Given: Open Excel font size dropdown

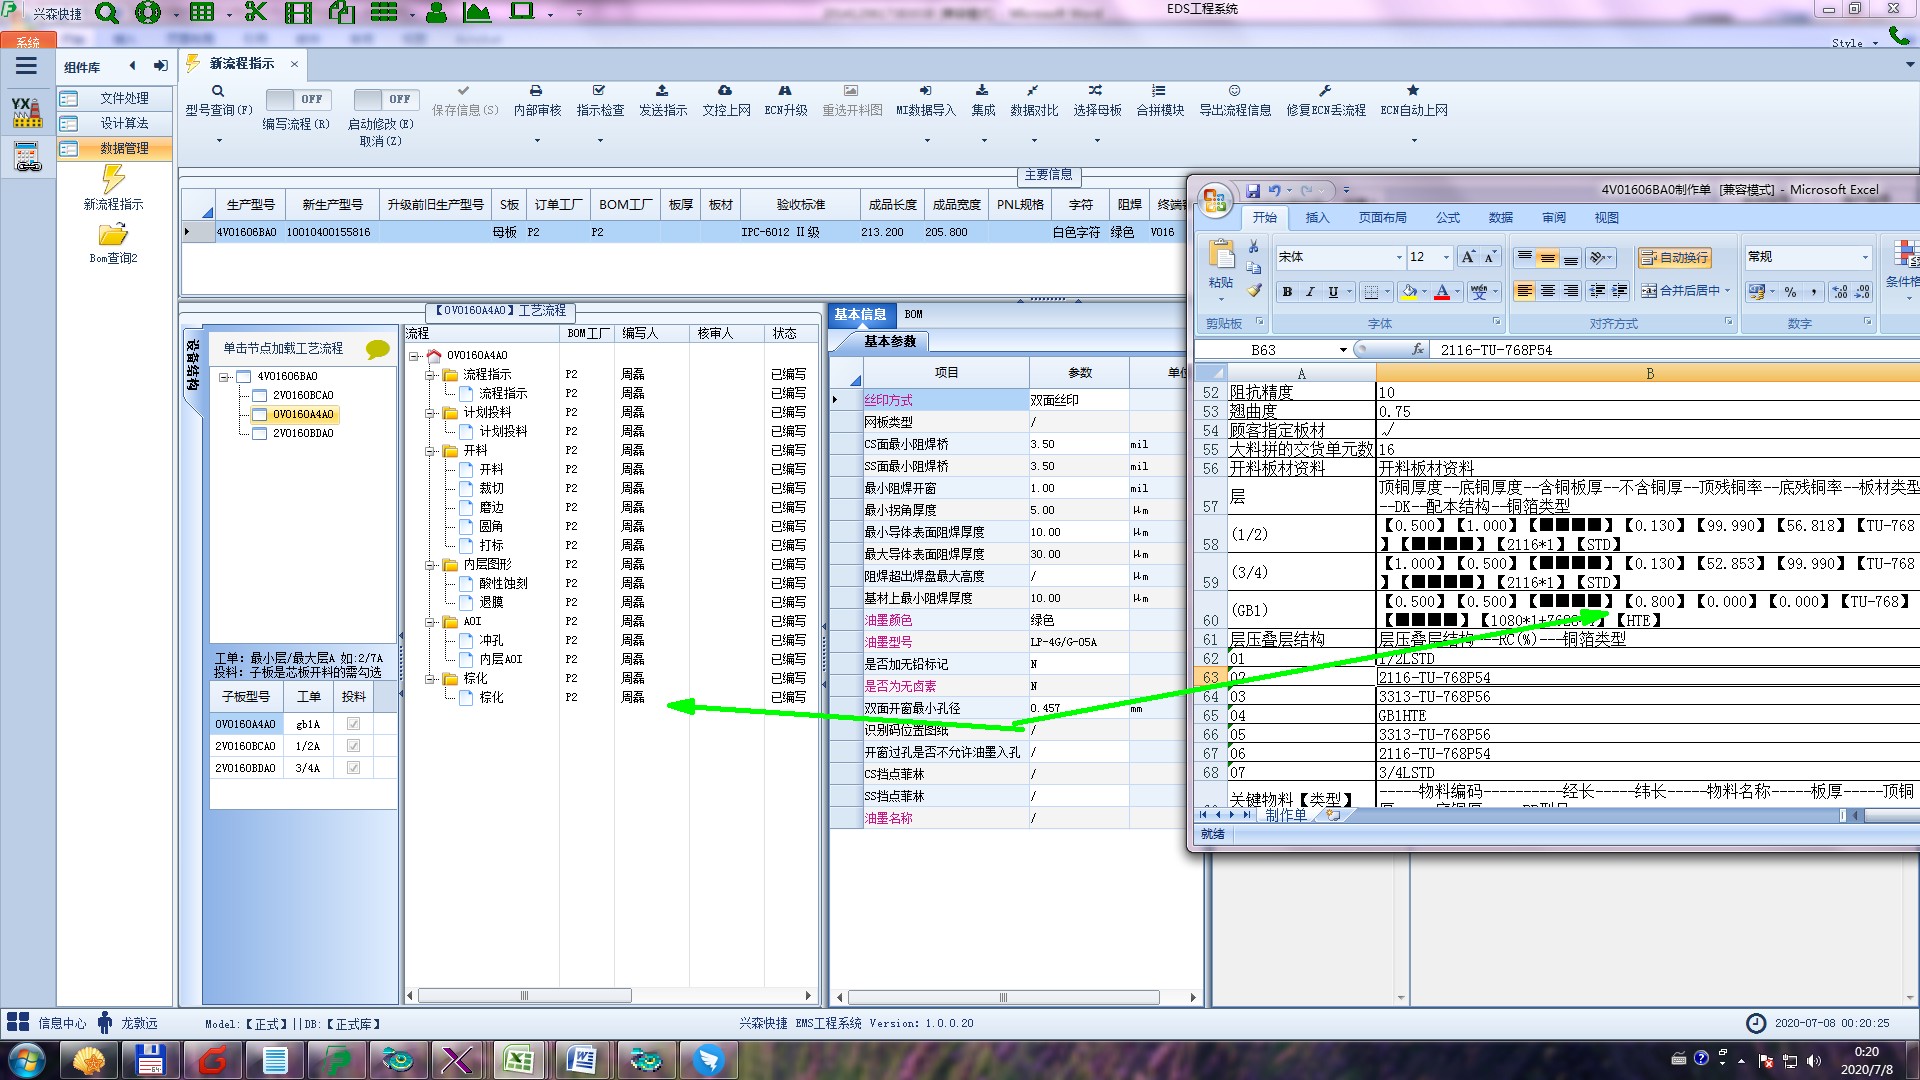Looking at the screenshot, I should click(x=1446, y=258).
